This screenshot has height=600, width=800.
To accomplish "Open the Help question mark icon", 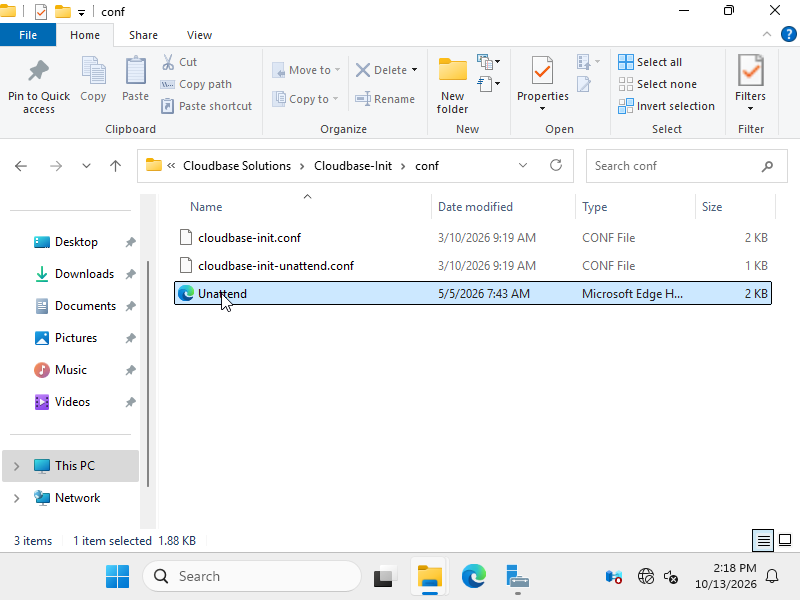I will click(788, 35).
